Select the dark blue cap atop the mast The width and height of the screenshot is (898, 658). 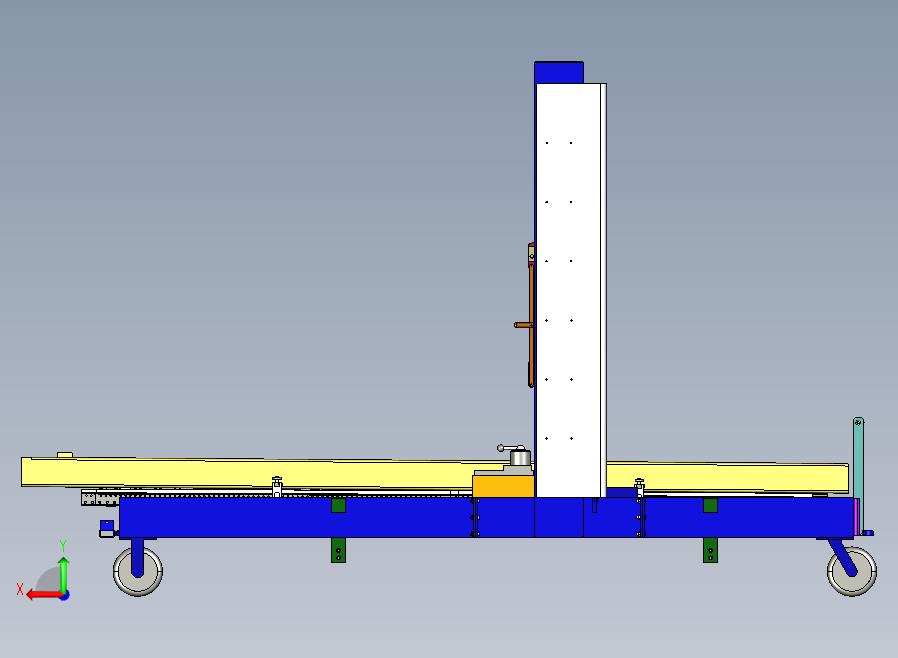[558, 70]
